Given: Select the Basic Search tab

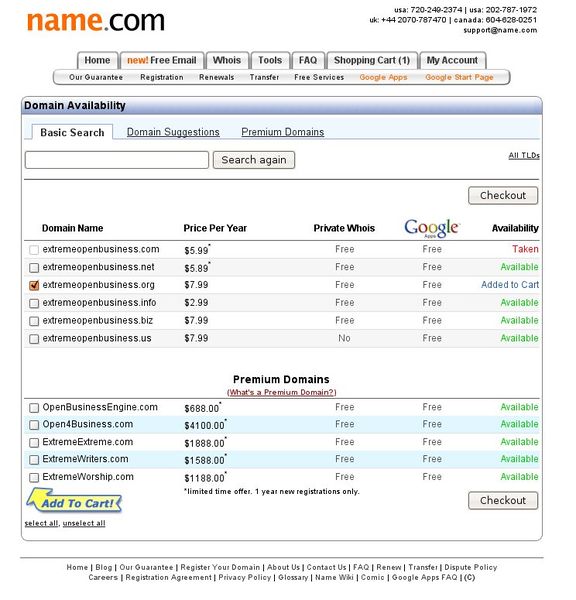Looking at the screenshot, I should [x=72, y=132].
